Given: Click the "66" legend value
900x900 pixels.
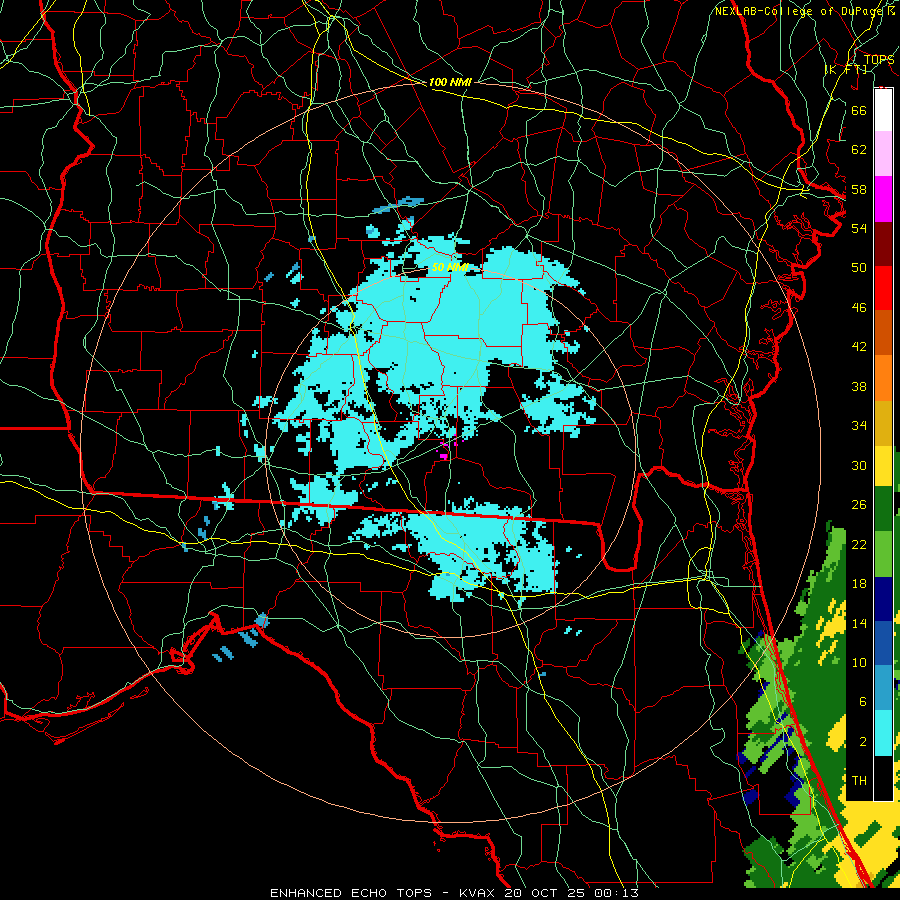Looking at the screenshot, I should (x=859, y=110).
